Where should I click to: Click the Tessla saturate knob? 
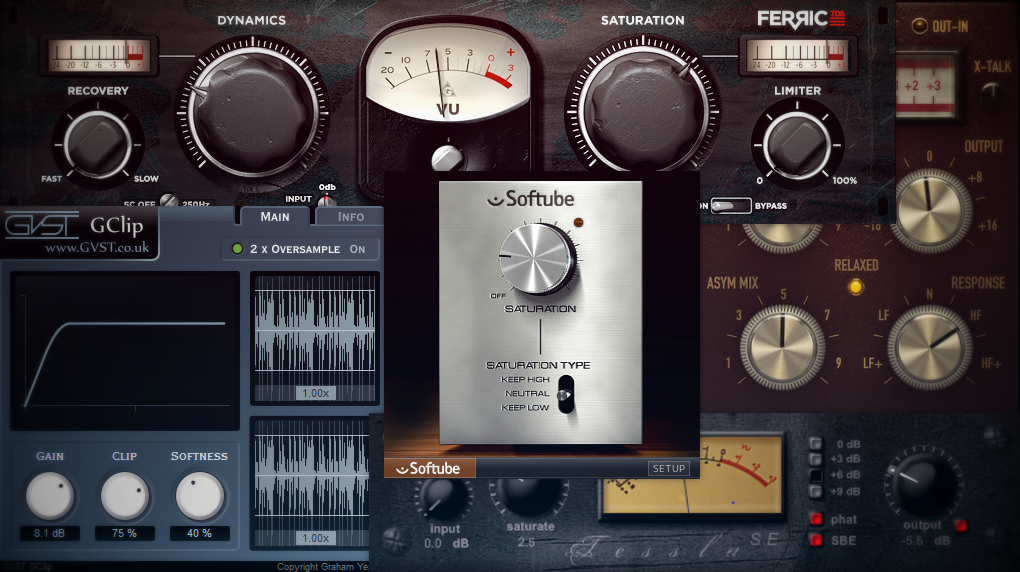pyautogui.click(x=530, y=499)
